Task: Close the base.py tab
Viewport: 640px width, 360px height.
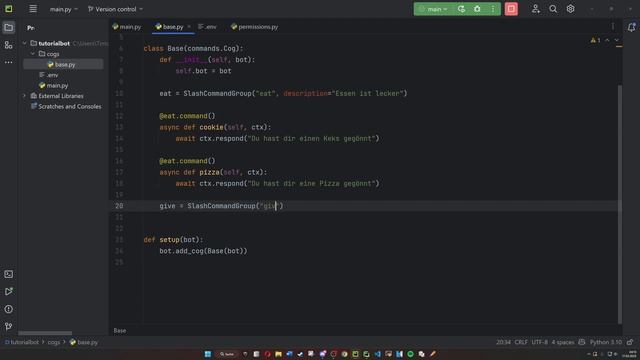Action: pos(189,27)
